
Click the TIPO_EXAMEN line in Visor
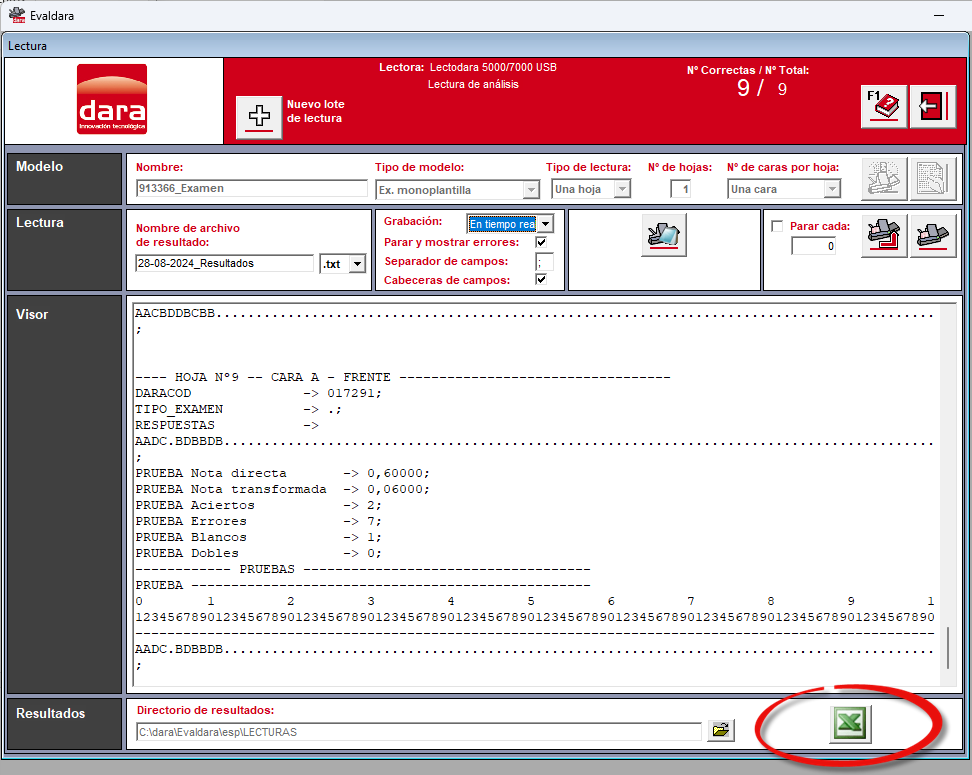pyautogui.click(x=238, y=409)
